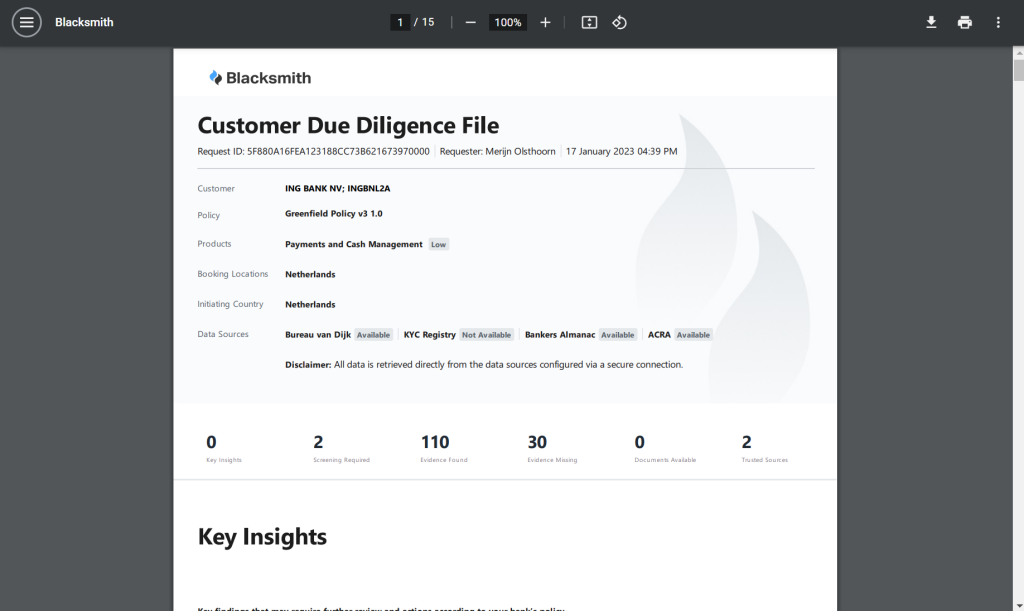Rotate the document counterclockwise
This screenshot has height=611, width=1024.
pos(619,22)
